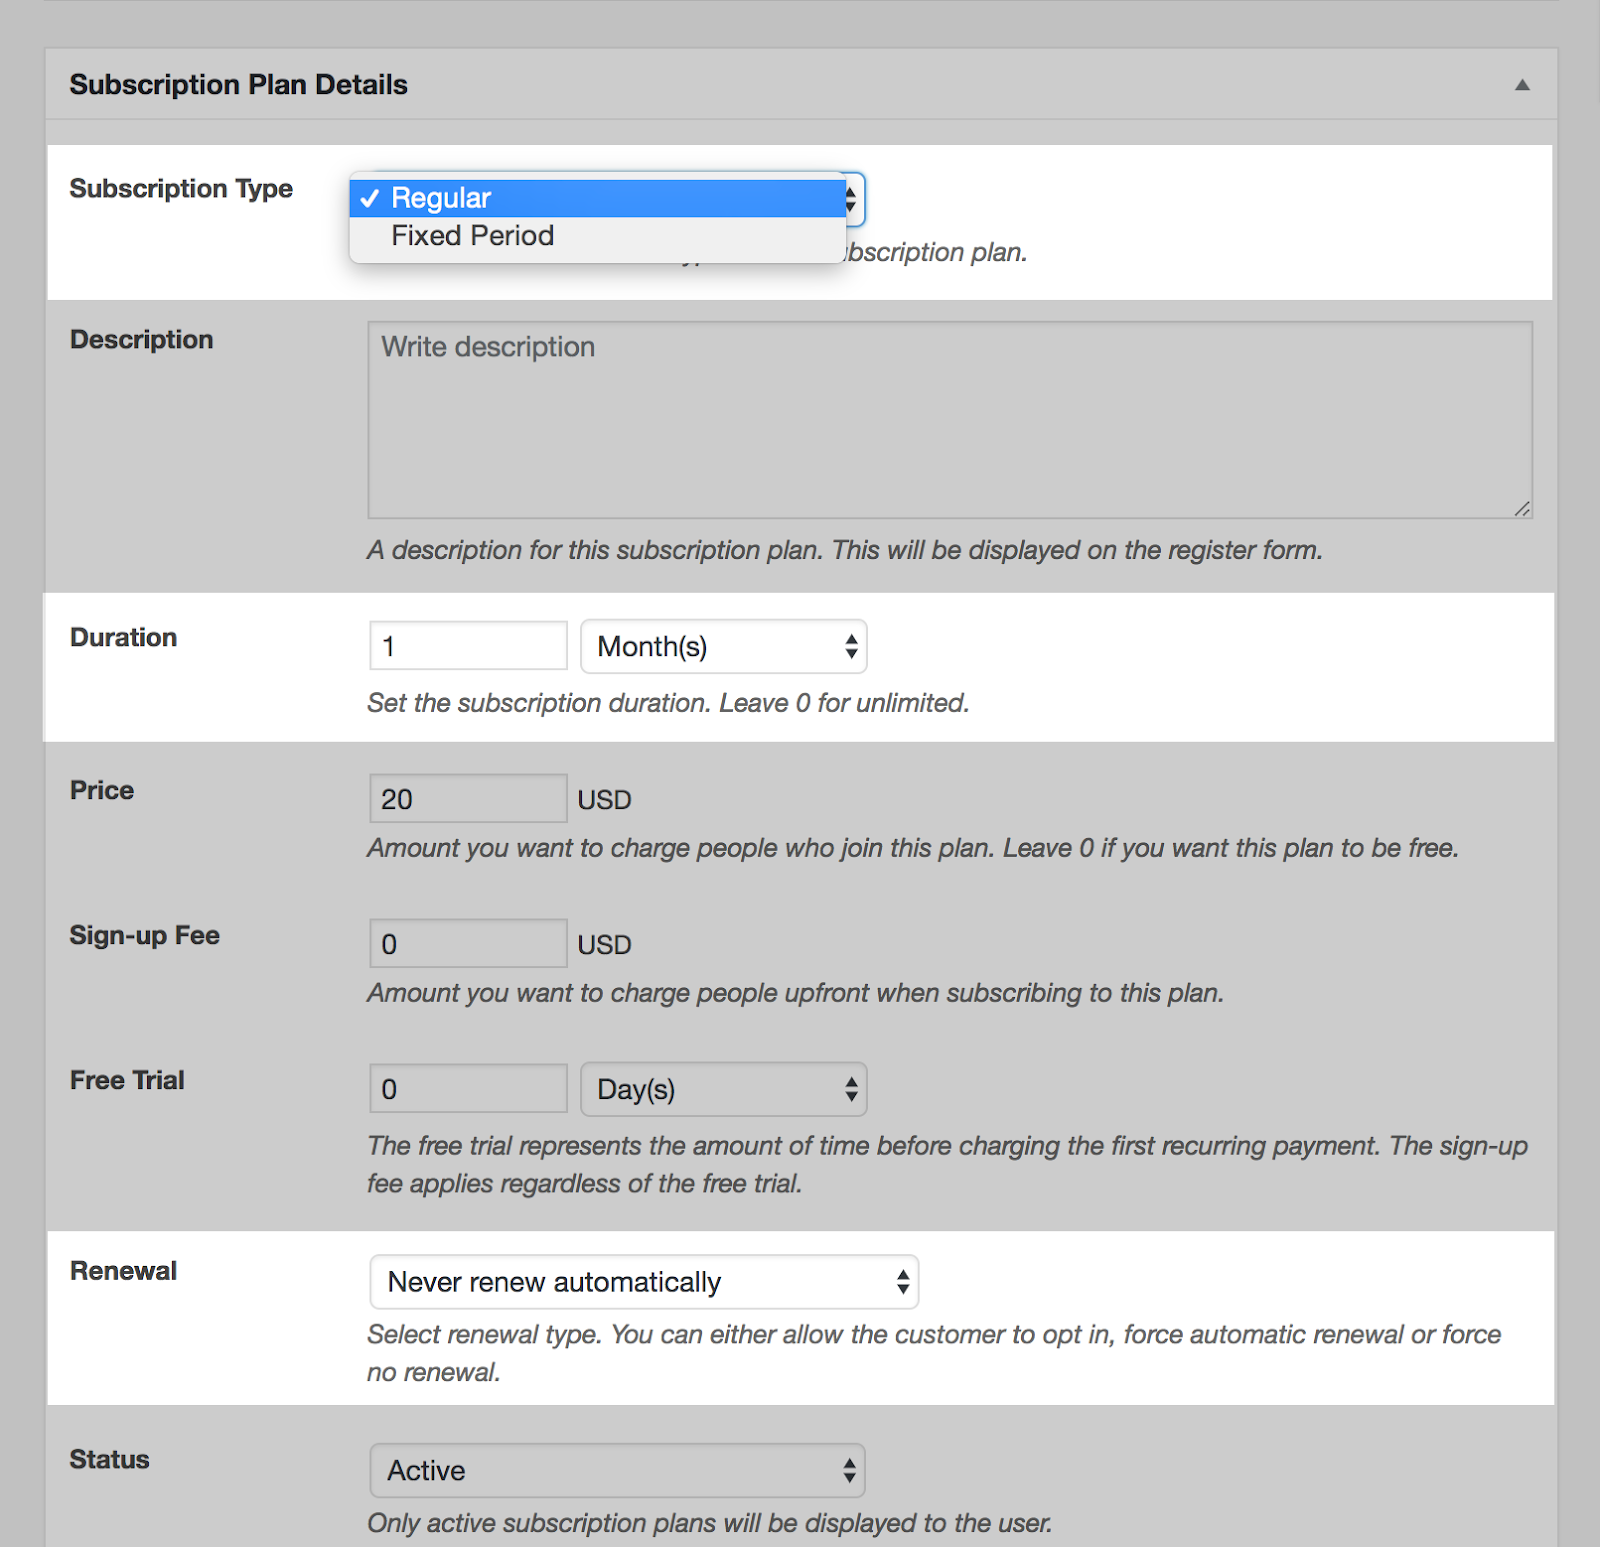The height and width of the screenshot is (1547, 1600).
Task: Click the Duration number field
Action: (467, 646)
